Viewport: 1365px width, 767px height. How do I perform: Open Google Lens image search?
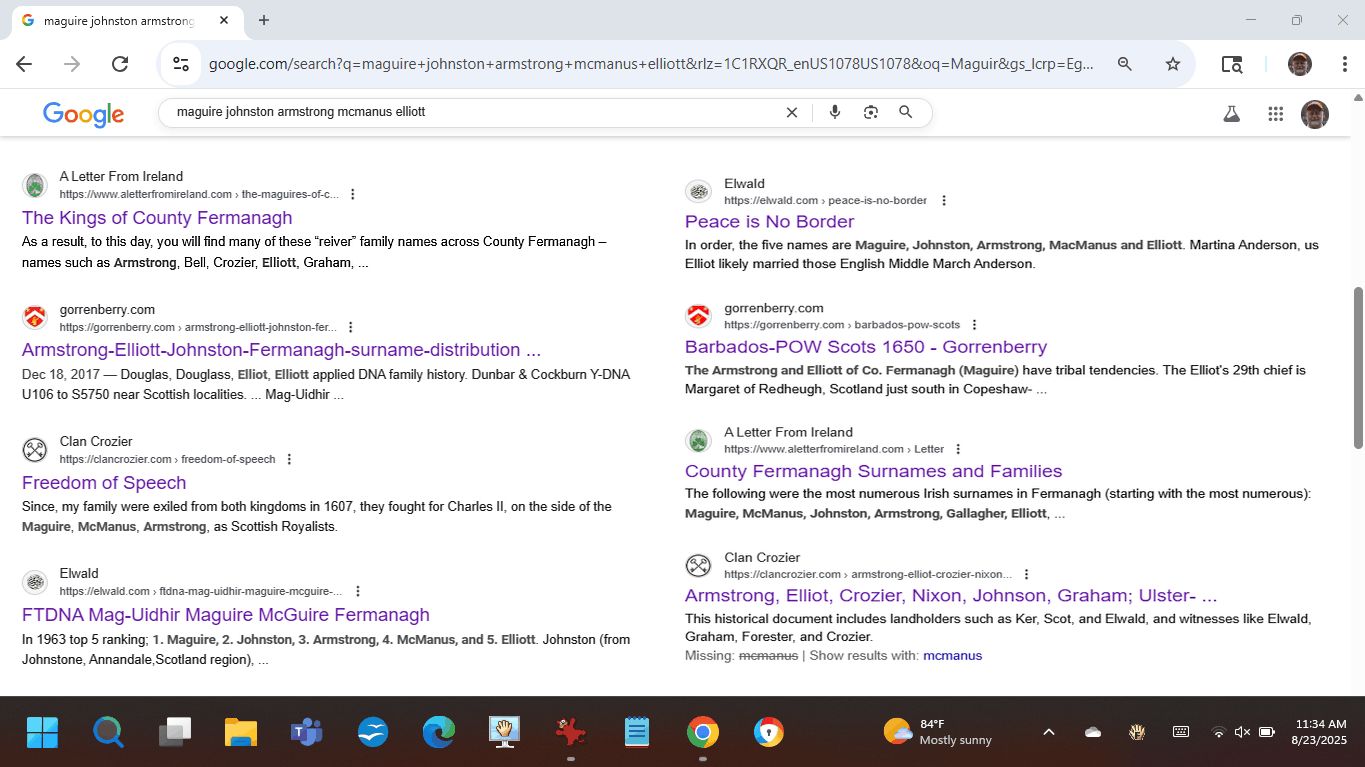(x=871, y=113)
